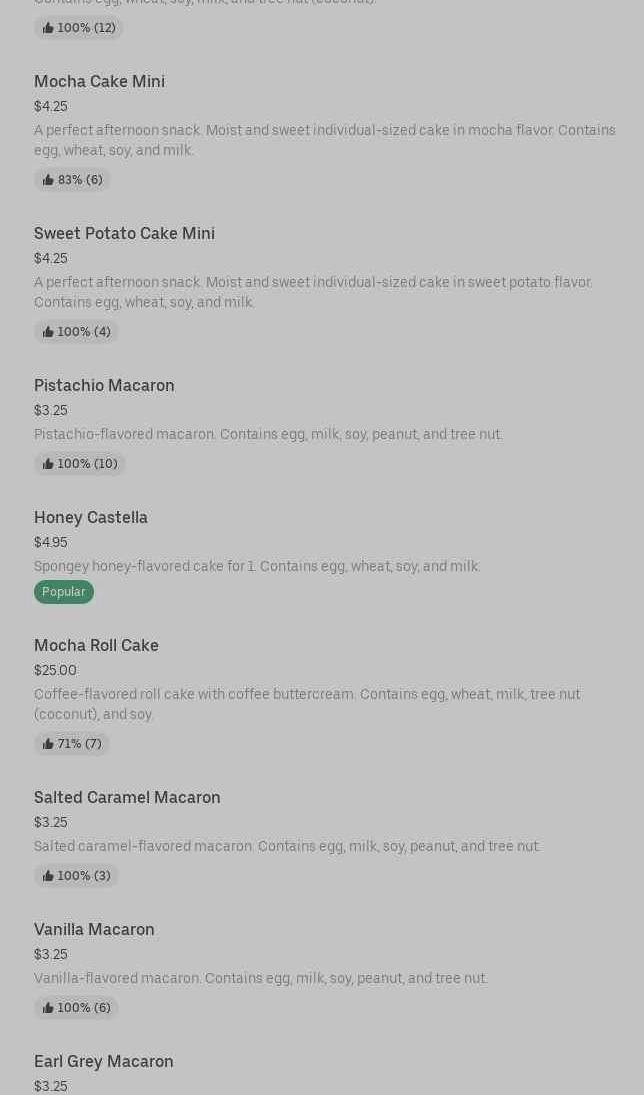Open the Mocha Cake Mini item
644x1095 pixels.
pyautogui.click(x=99, y=81)
